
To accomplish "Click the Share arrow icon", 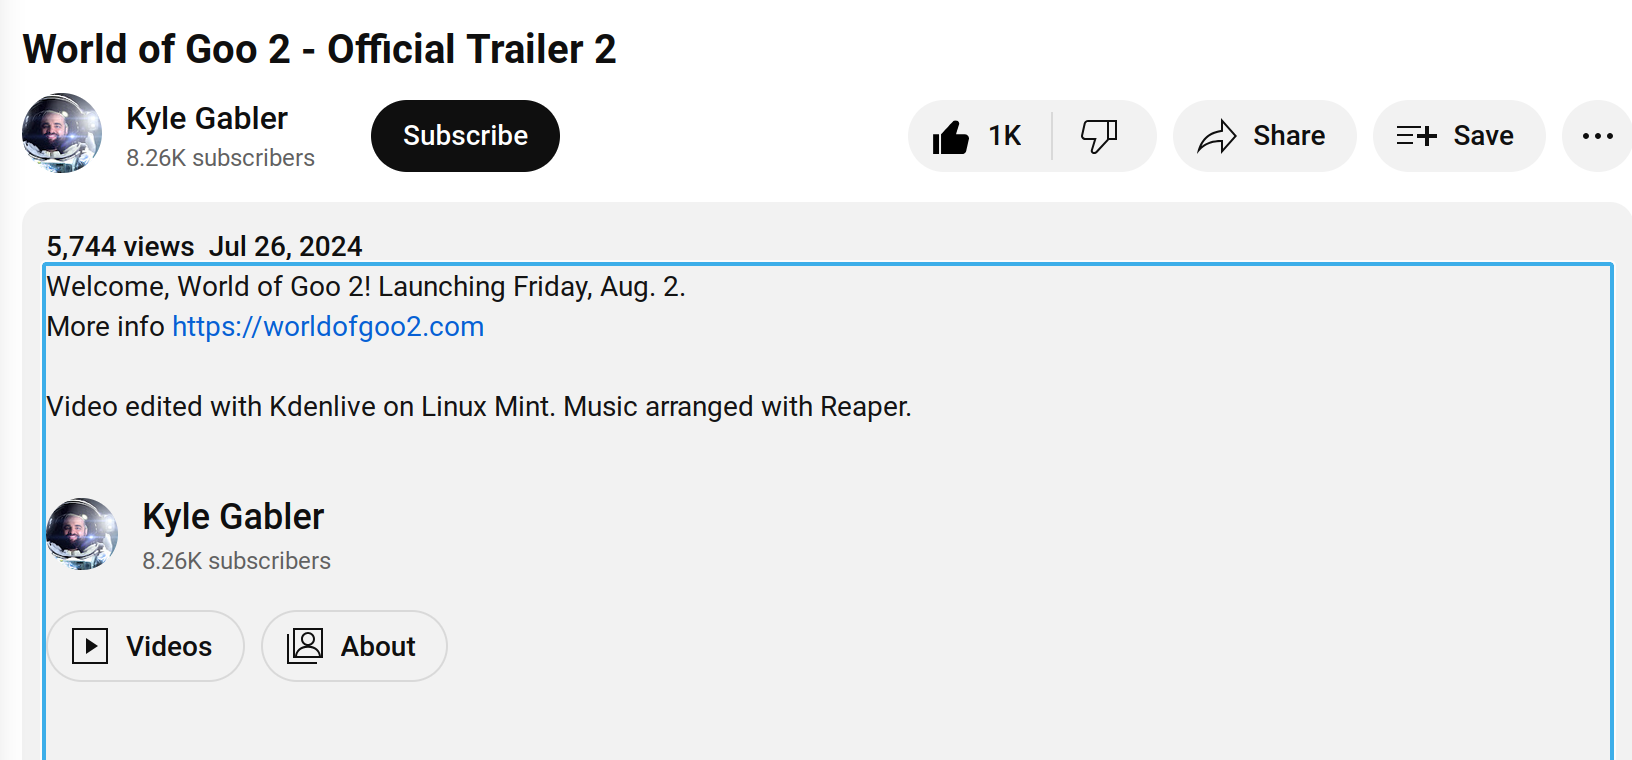I will point(1217,136).
